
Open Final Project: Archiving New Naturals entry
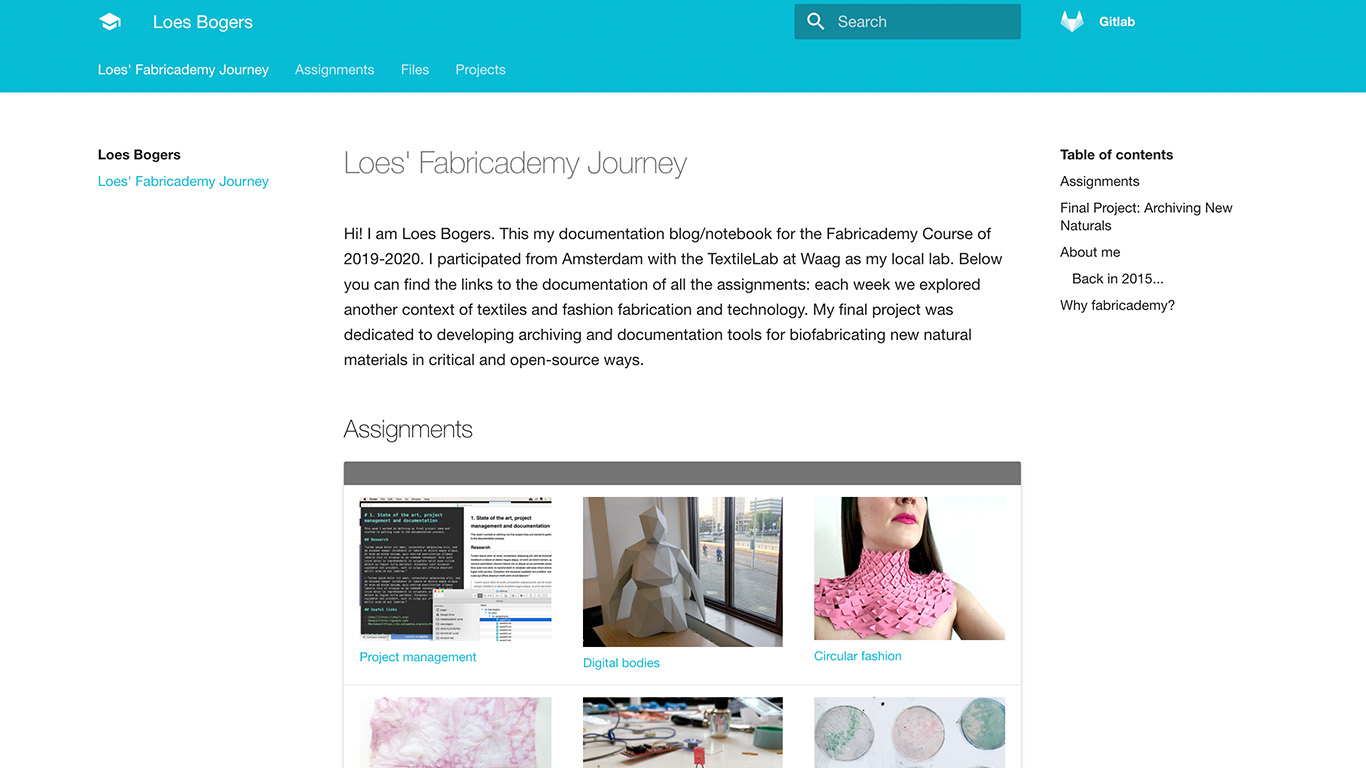tap(1146, 217)
